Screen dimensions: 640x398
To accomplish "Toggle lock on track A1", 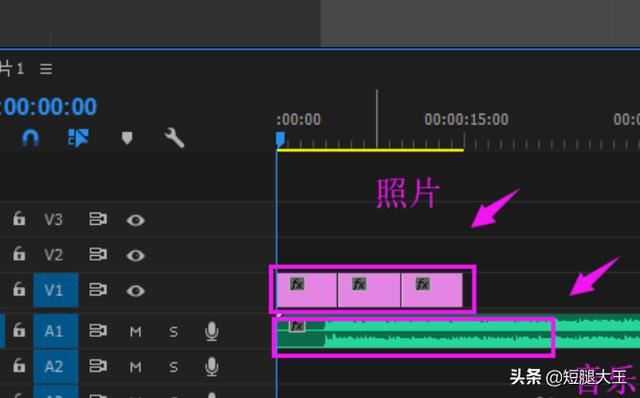I will (19, 330).
